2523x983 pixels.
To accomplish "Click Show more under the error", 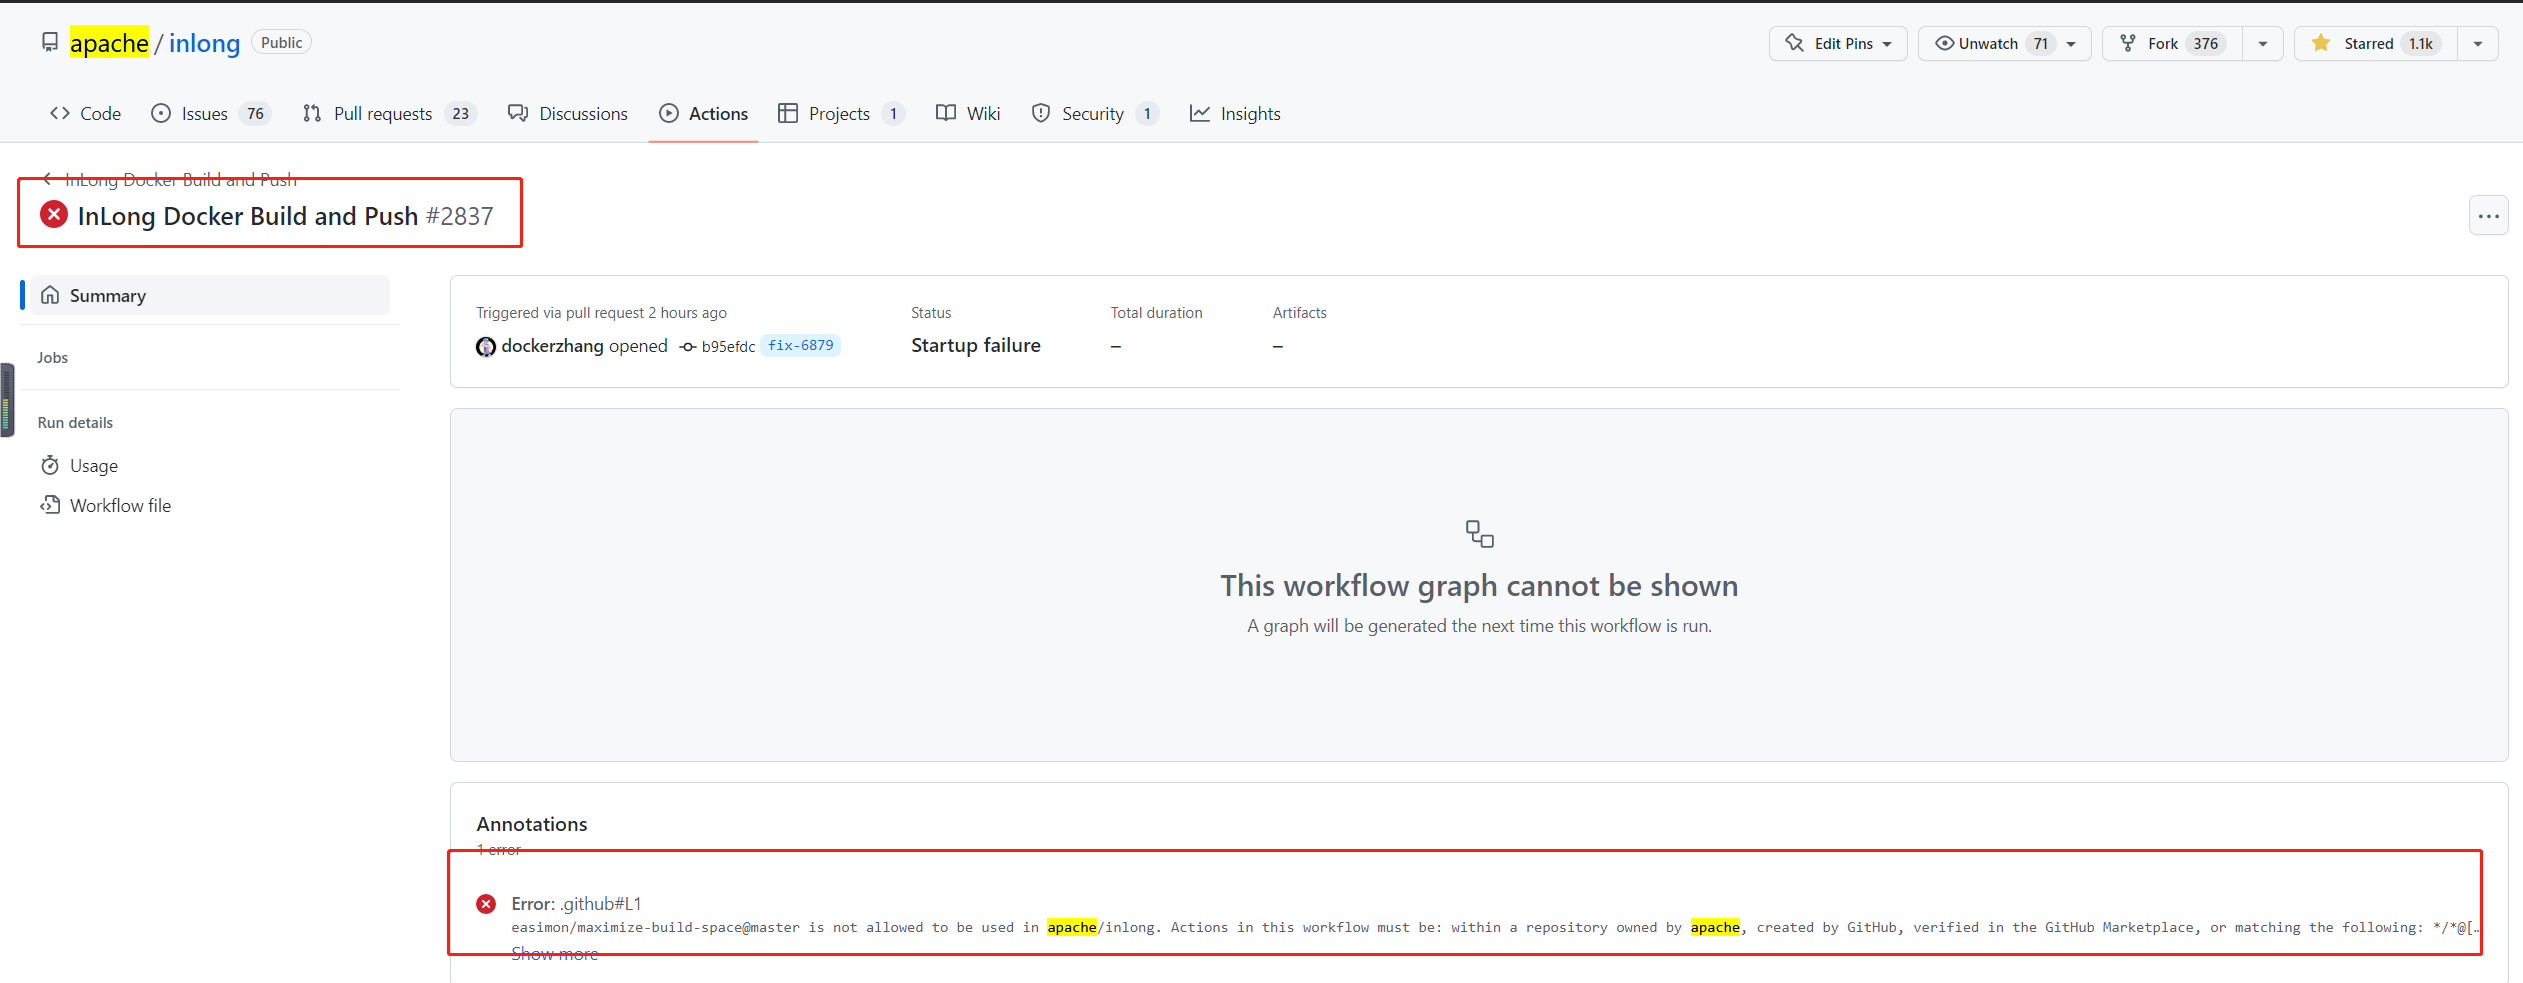I will (555, 954).
